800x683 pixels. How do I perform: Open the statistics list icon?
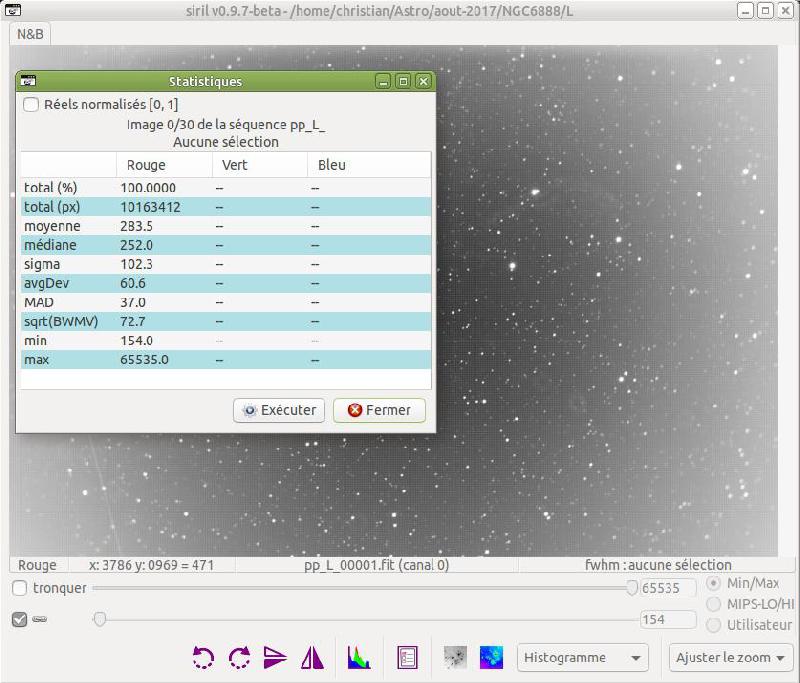click(x=407, y=657)
